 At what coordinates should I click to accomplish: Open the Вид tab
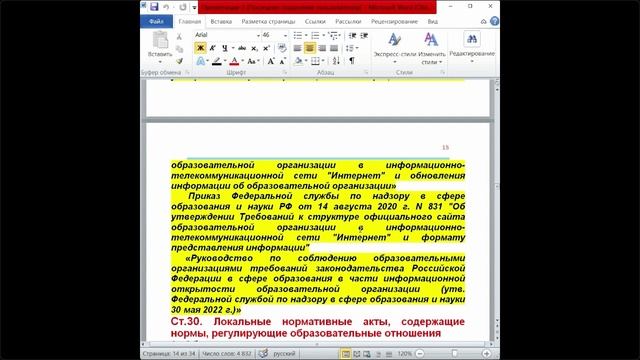point(433,21)
